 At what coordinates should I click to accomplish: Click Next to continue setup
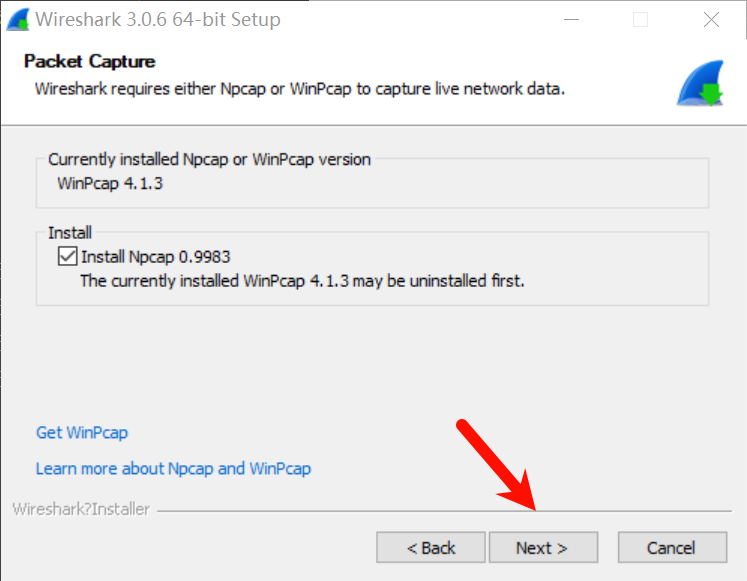pos(543,548)
